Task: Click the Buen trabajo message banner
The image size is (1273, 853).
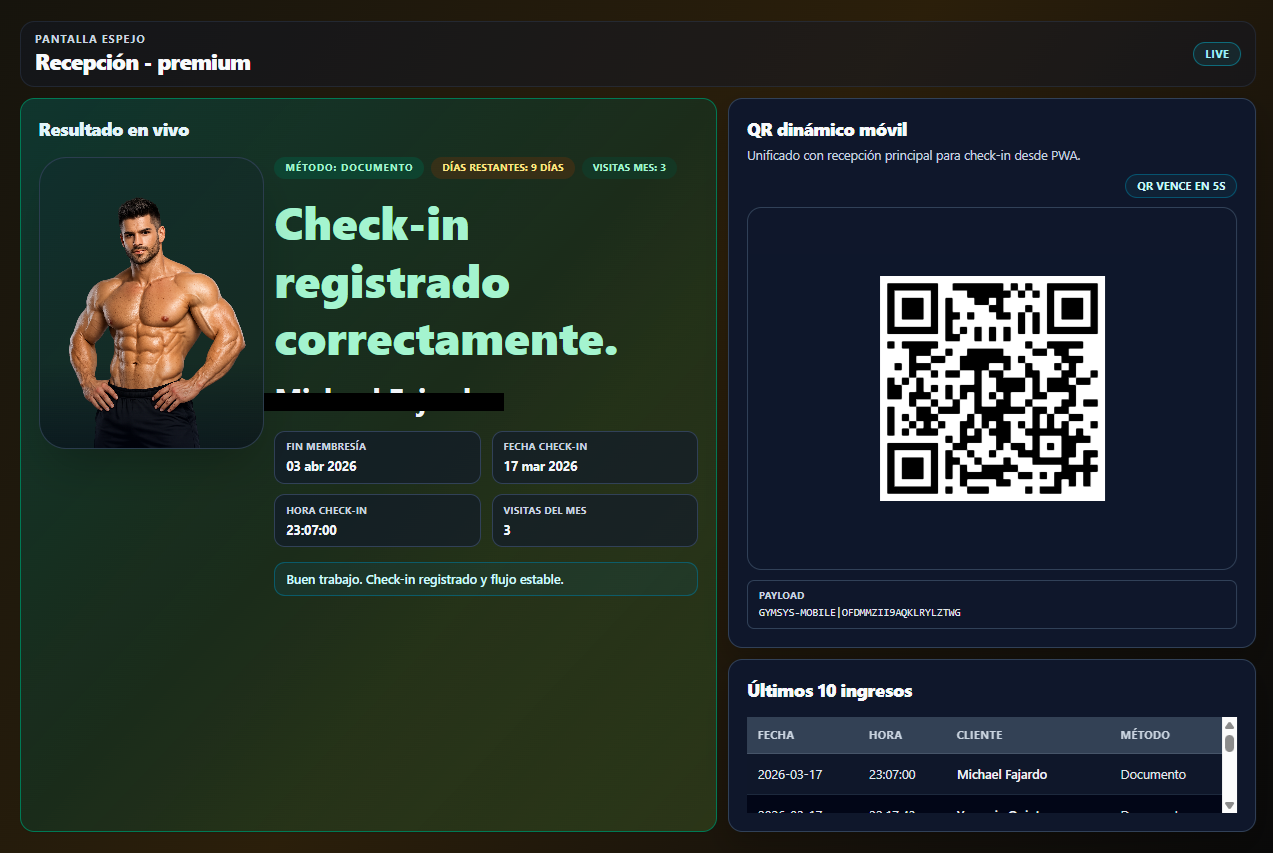Action: tap(486, 579)
